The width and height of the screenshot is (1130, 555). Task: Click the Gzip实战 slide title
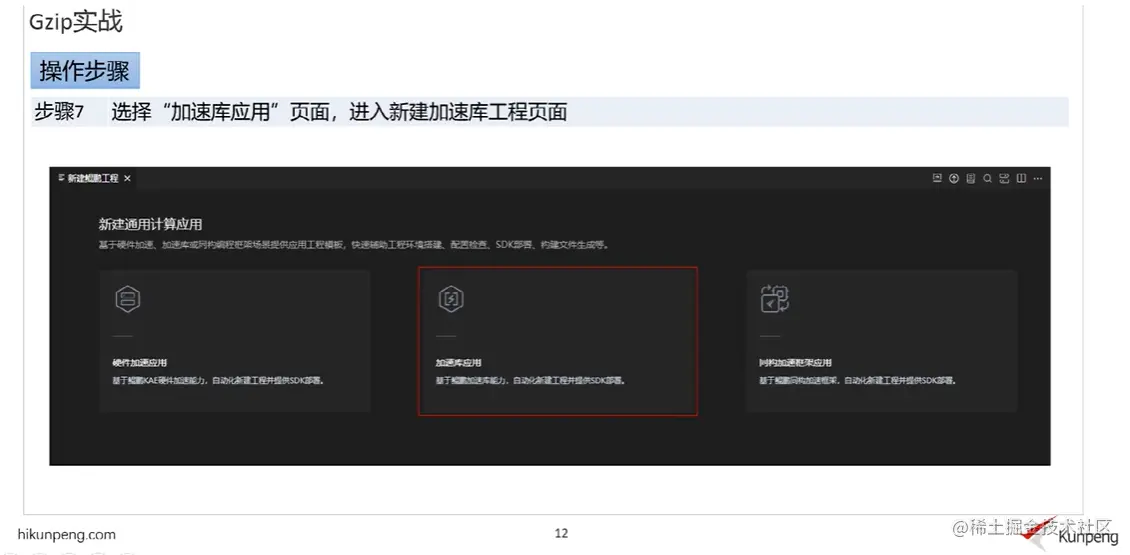click(x=76, y=22)
